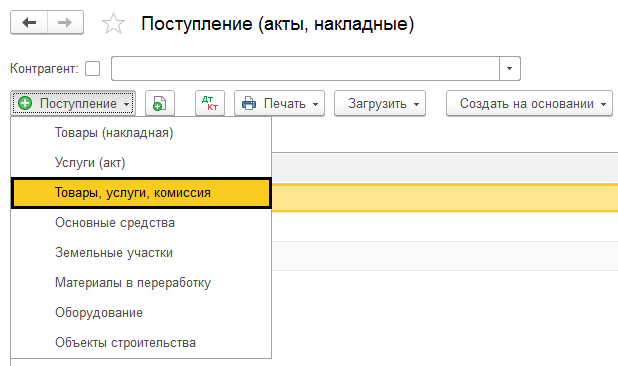Expand the Печать dropdown arrow
The image size is (618, 366).
315,104
